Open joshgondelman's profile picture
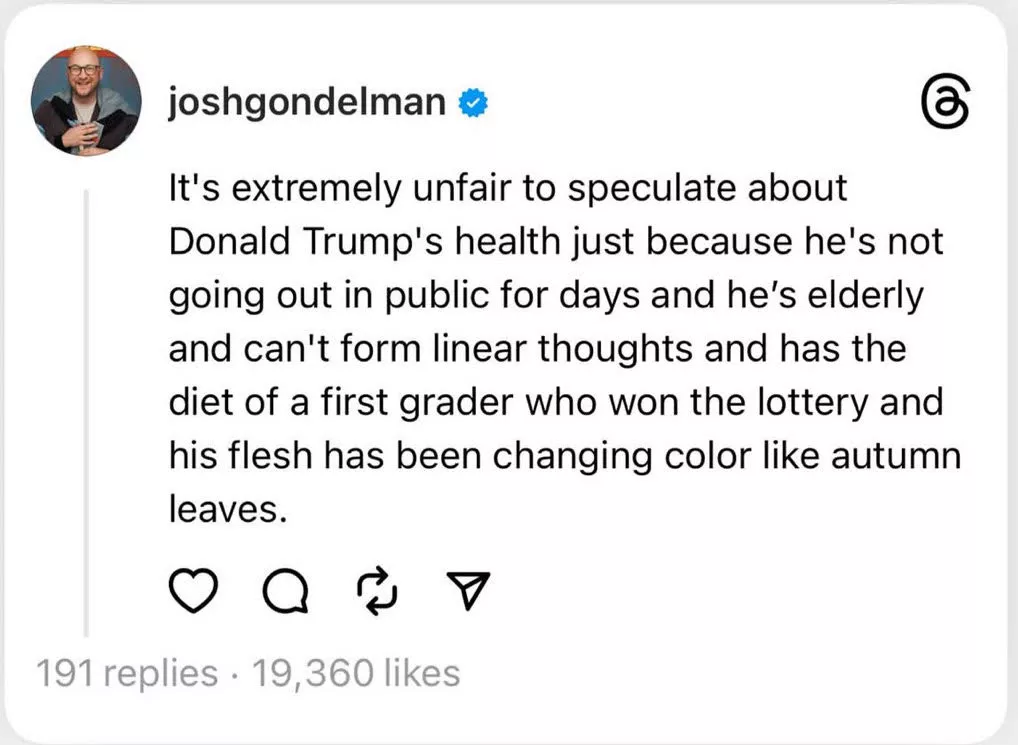 tap(86, 101)
